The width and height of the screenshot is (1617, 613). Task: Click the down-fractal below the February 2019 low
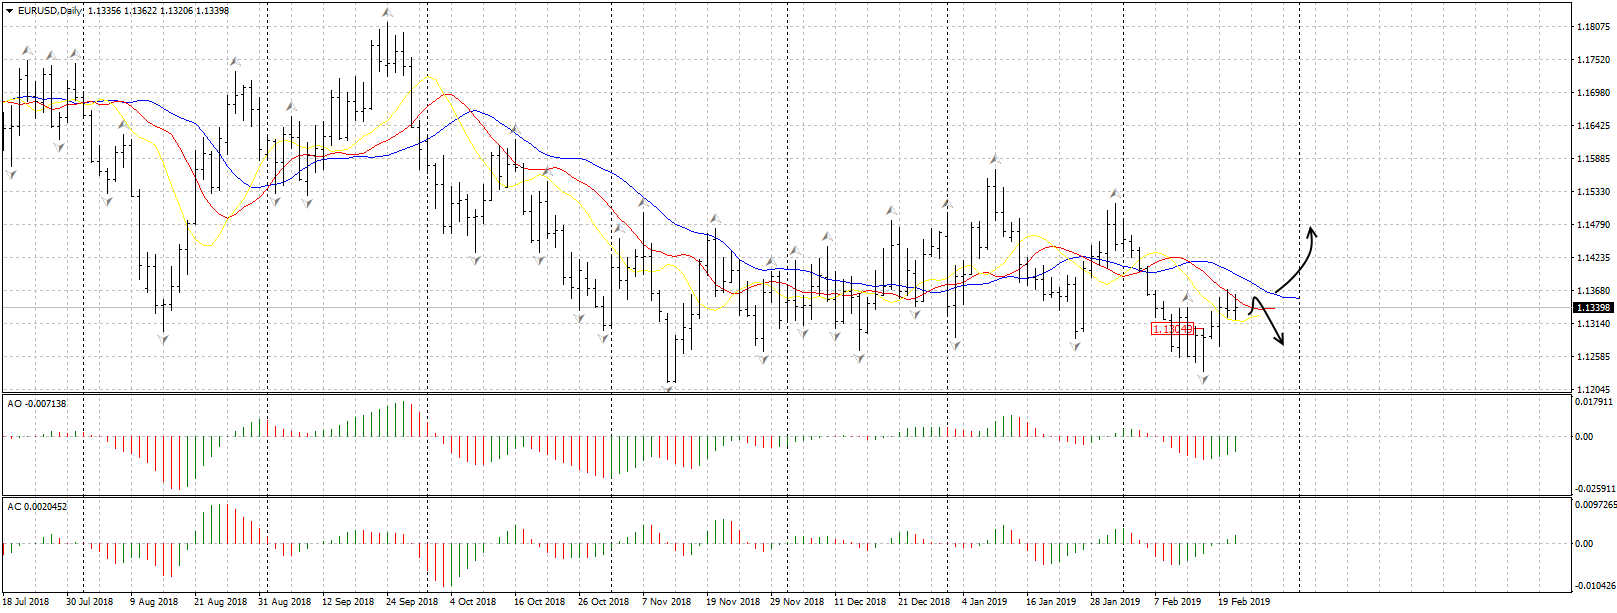click(x=1203, y=379)
